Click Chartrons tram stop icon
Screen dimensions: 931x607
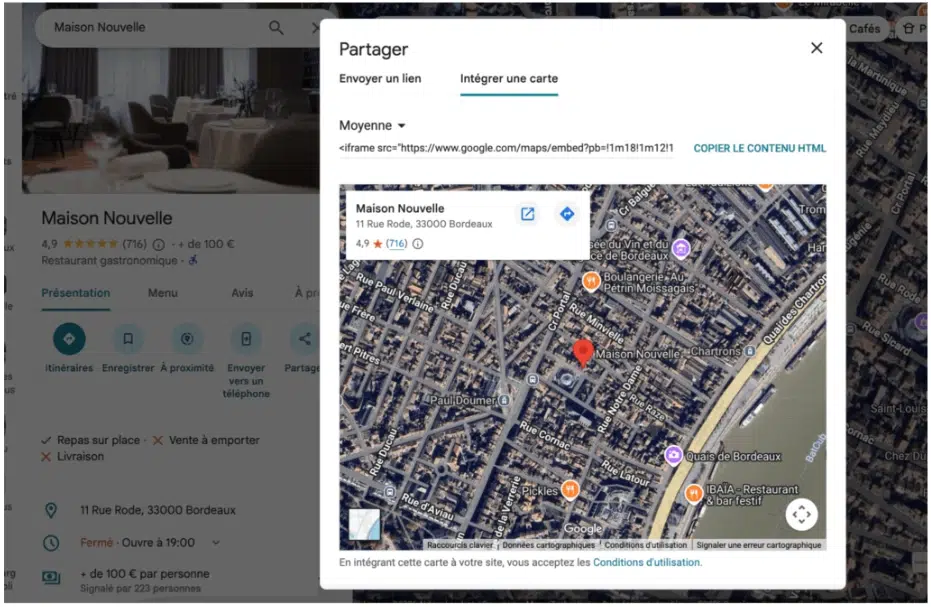click(x=750, y=351)
